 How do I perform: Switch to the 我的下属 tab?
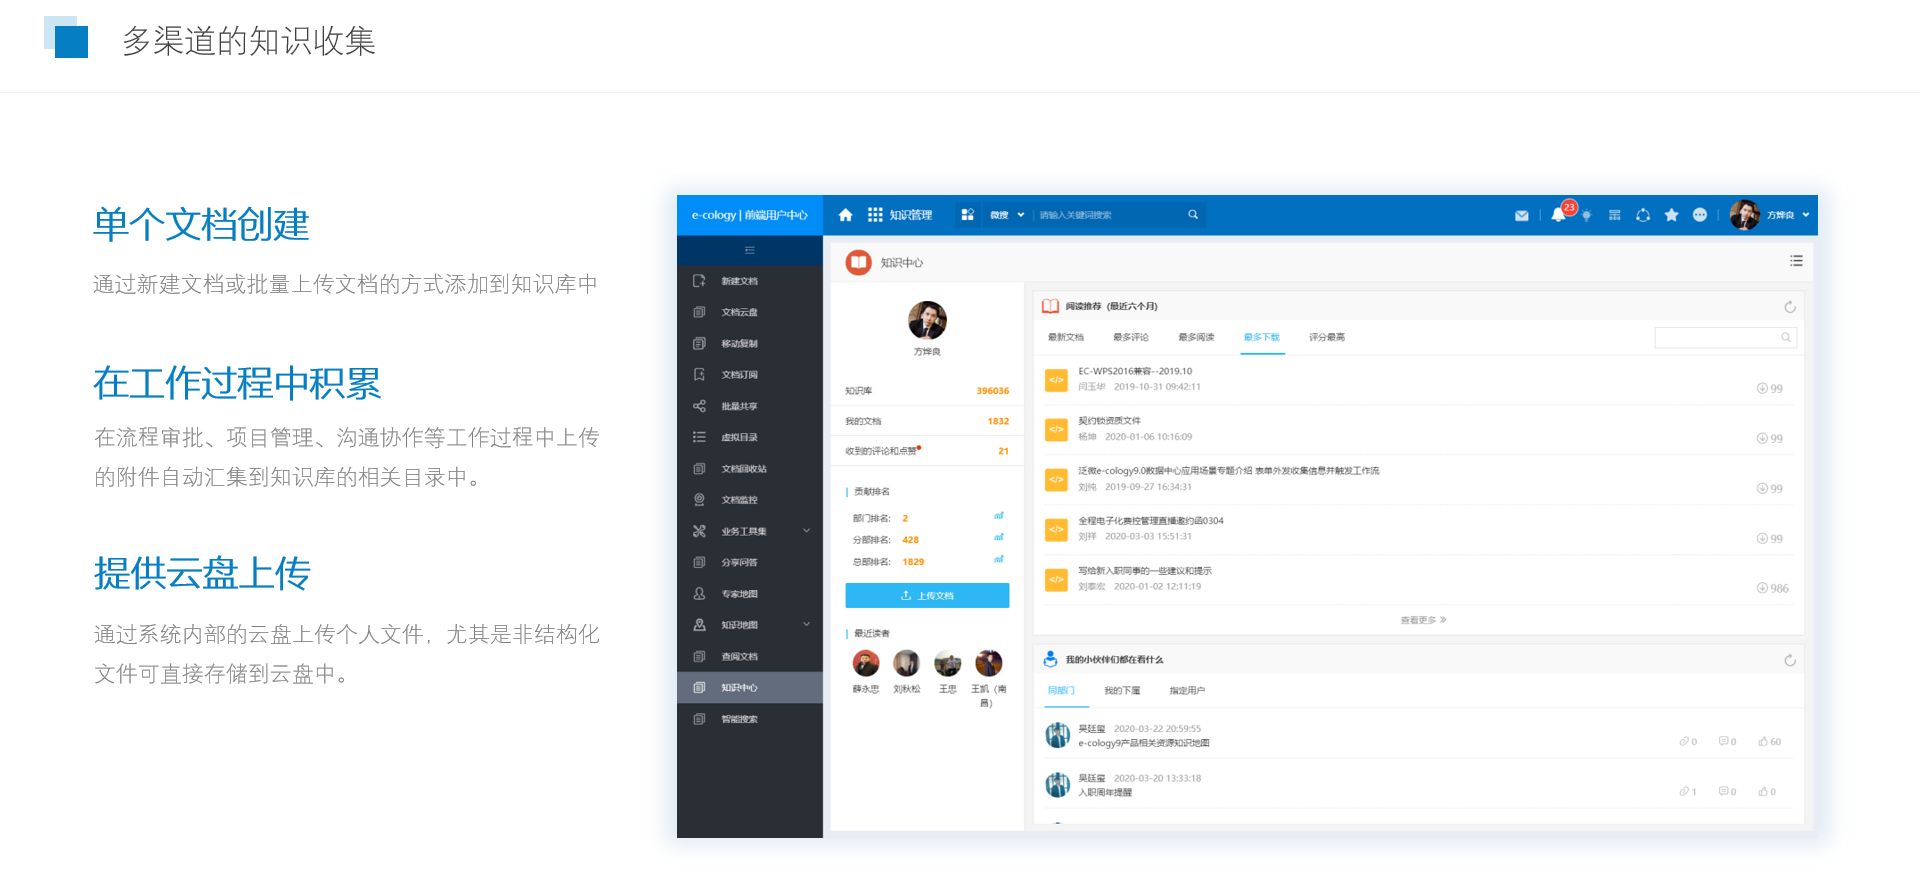[1121, 691]
